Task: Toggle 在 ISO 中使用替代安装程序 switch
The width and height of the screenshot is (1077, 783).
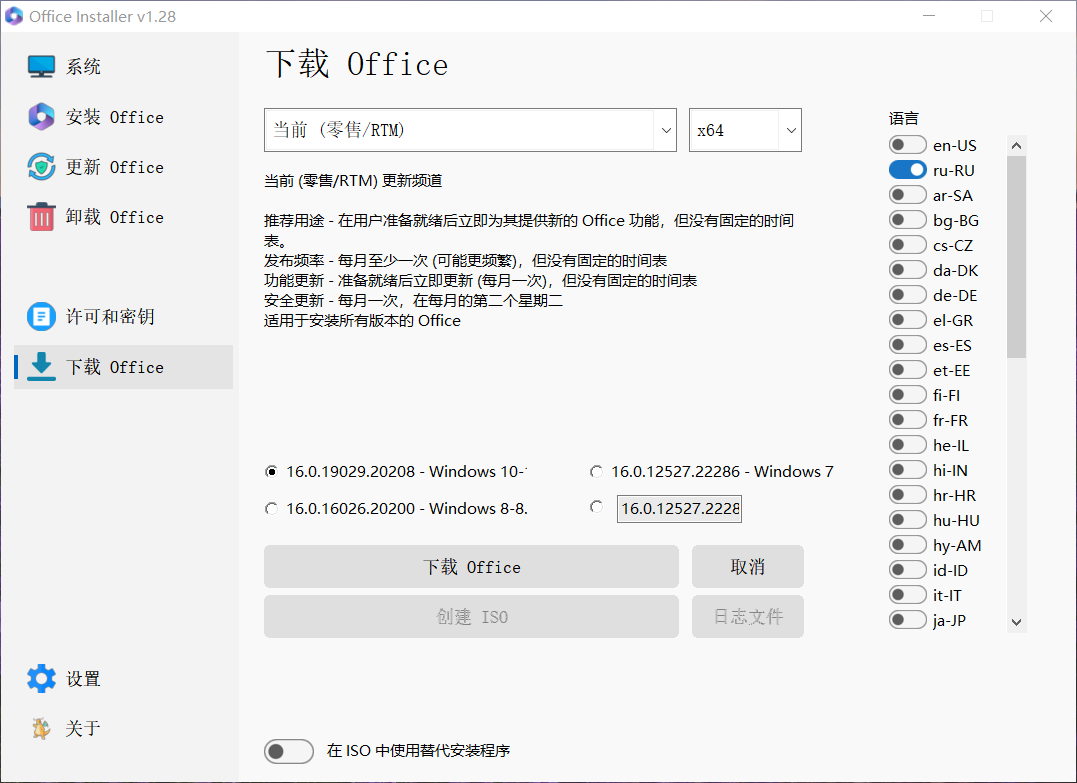Action: [x=288, y=751]
